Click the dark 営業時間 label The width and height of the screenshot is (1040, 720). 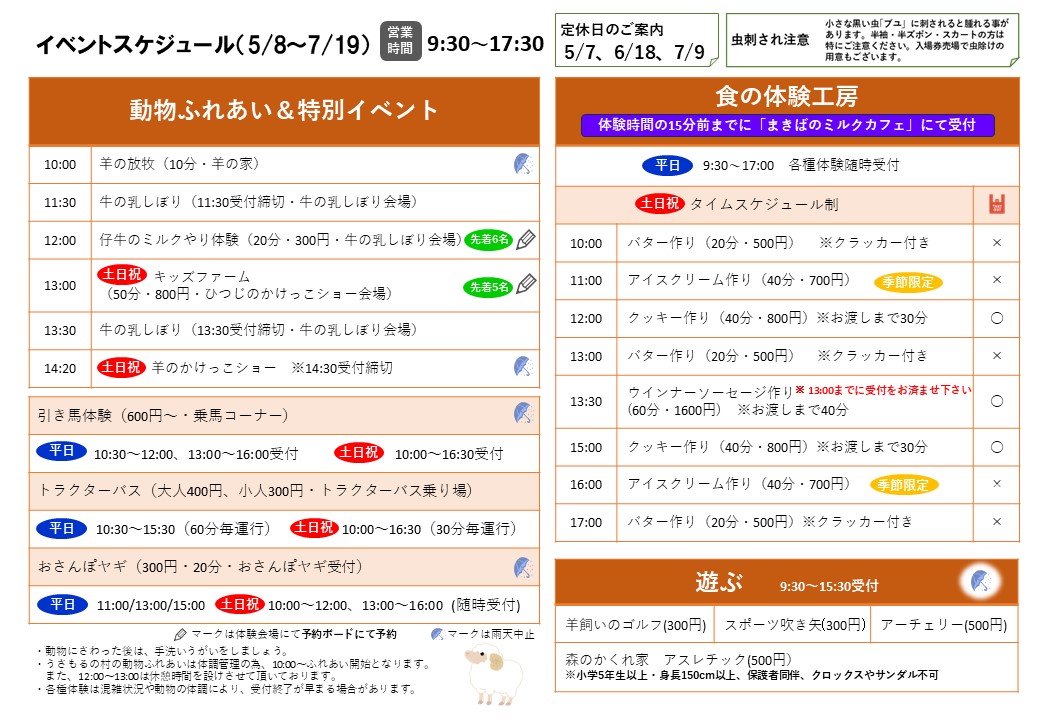point(401,42)
